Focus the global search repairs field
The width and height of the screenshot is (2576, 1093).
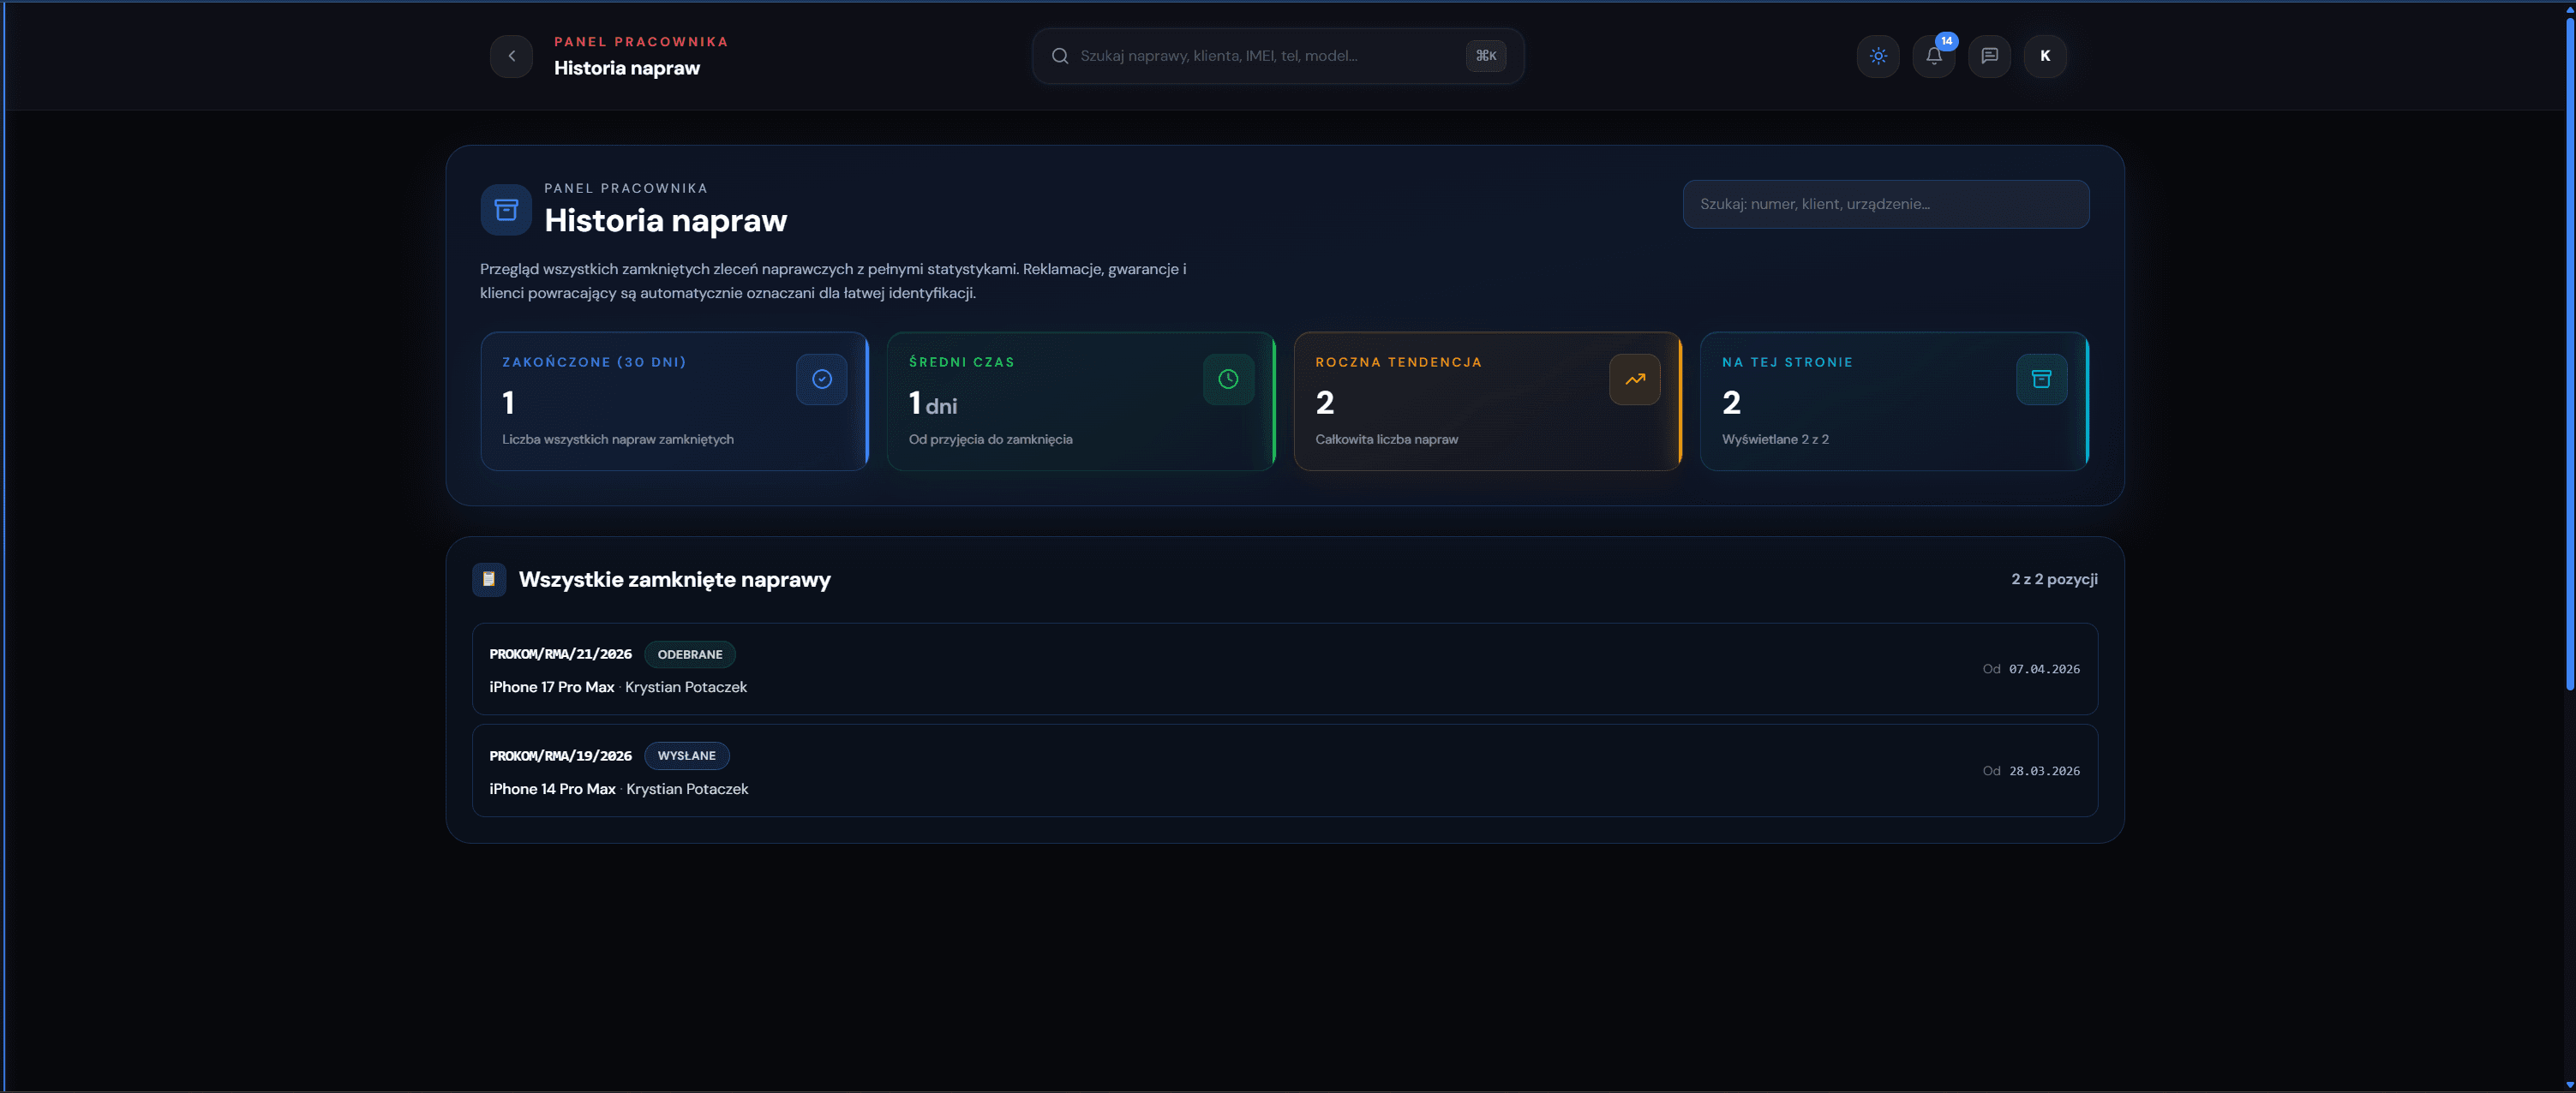pyautogui.click(x=1277, y=56)
